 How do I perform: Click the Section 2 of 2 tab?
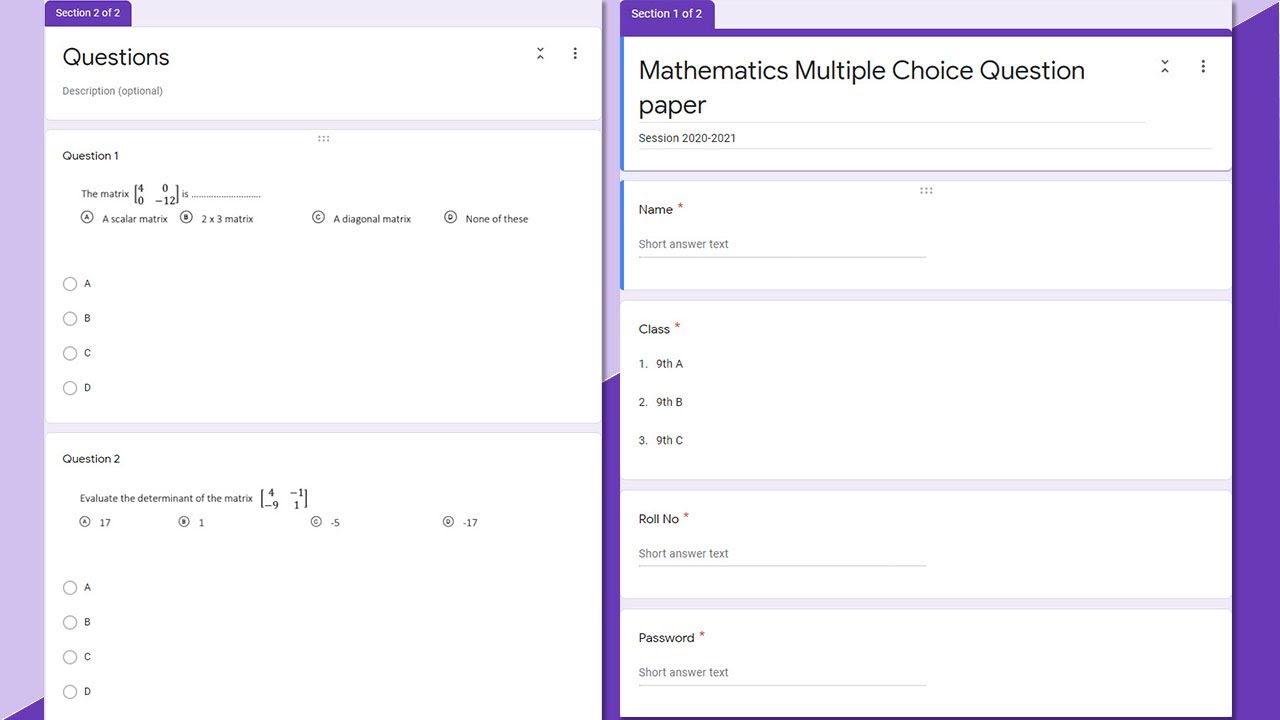88,13
